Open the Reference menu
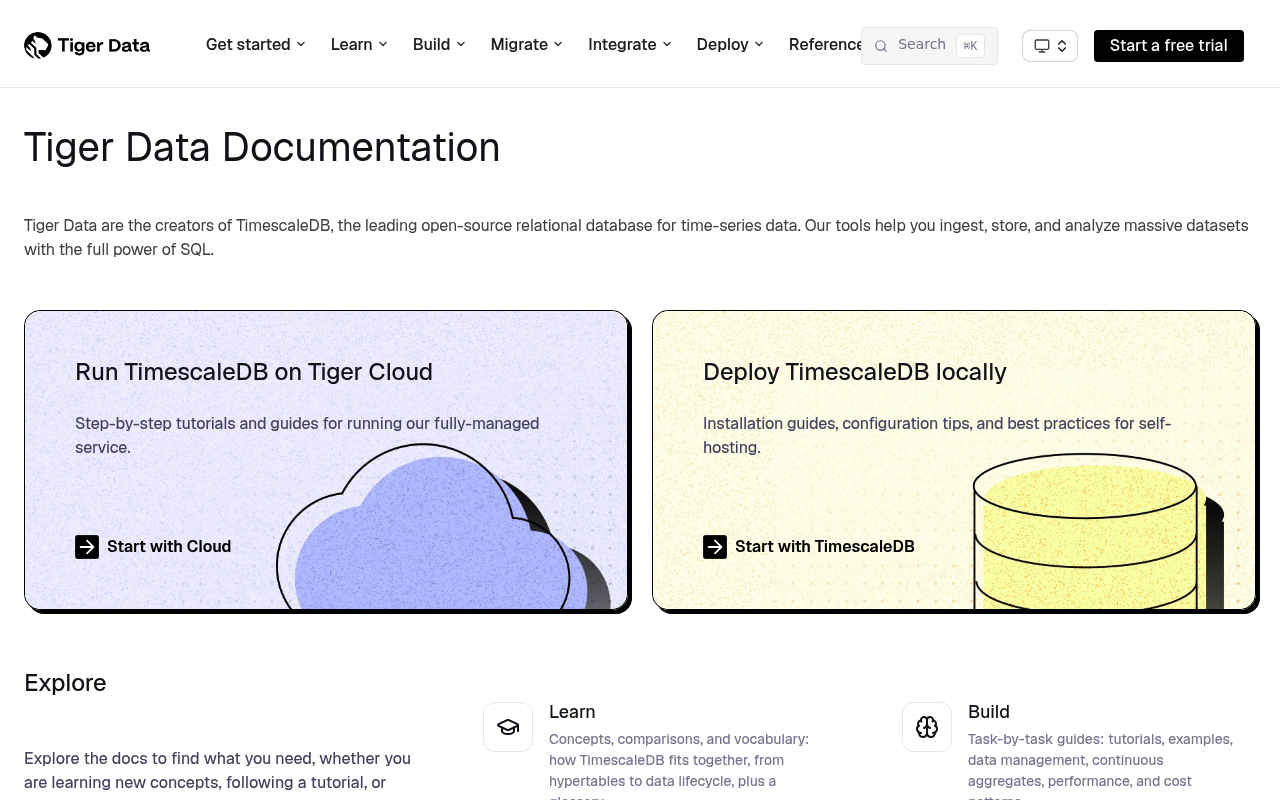The height and width of the screenshot is (800, 1280). pyautogui.click(x=824, y=45)
